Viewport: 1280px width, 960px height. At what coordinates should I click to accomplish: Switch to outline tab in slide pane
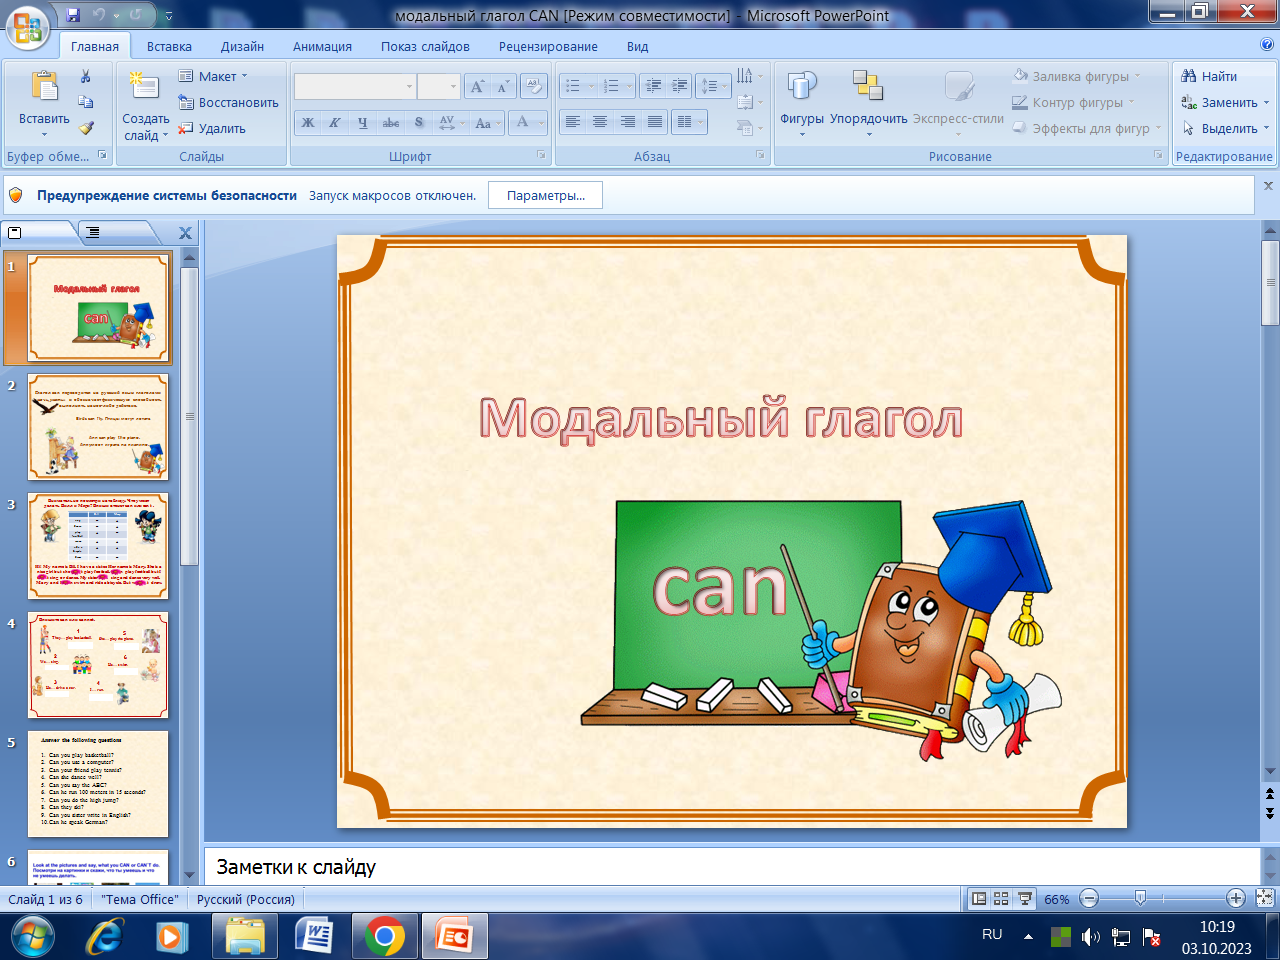tap(93, 232)
